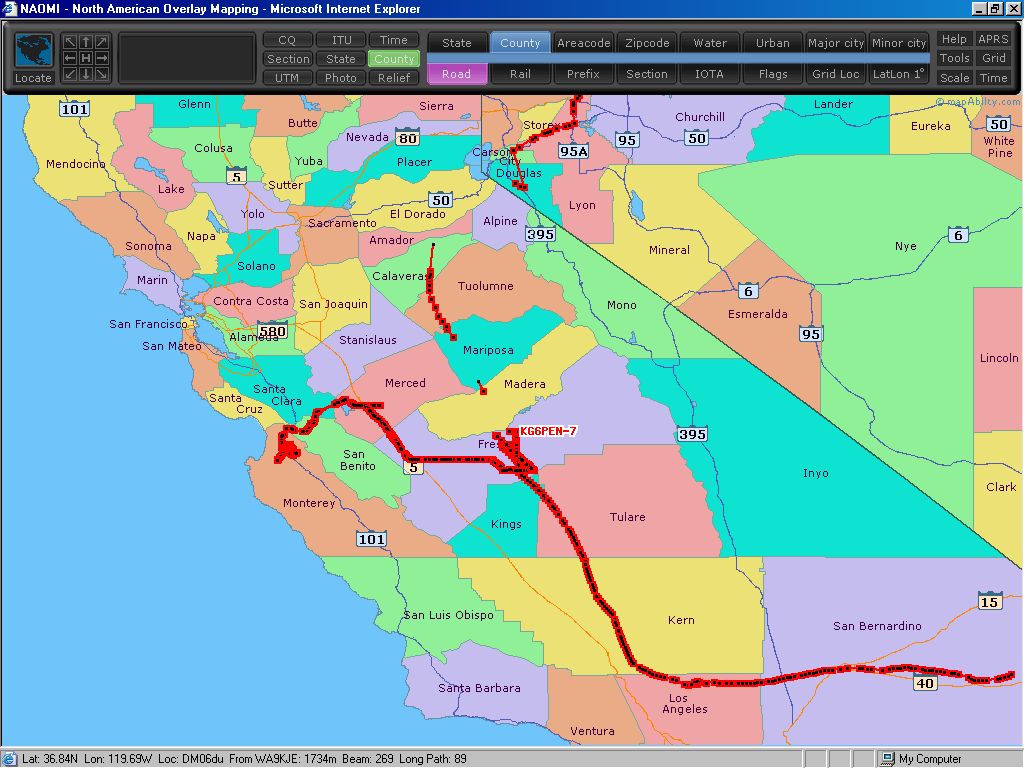1024x768 pixels.
Task: Toggle the Section button beside the arrow pad display
Action: click(x=287, y=59)
